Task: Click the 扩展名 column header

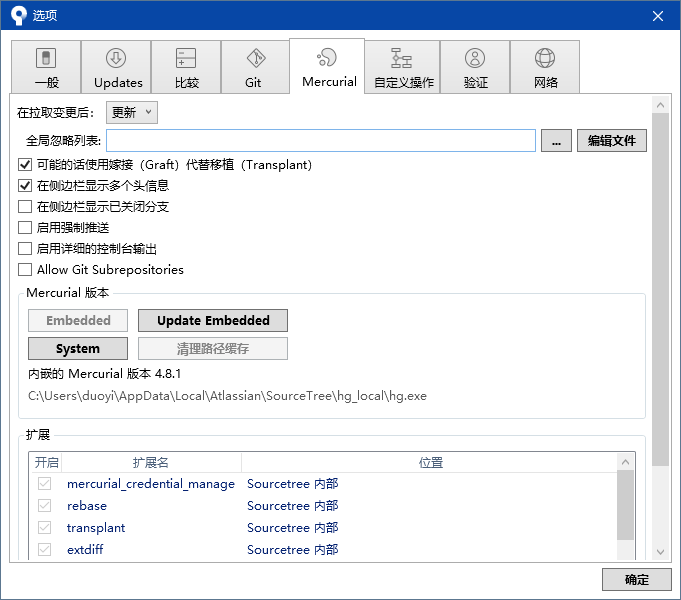Action: click(151, 462)
